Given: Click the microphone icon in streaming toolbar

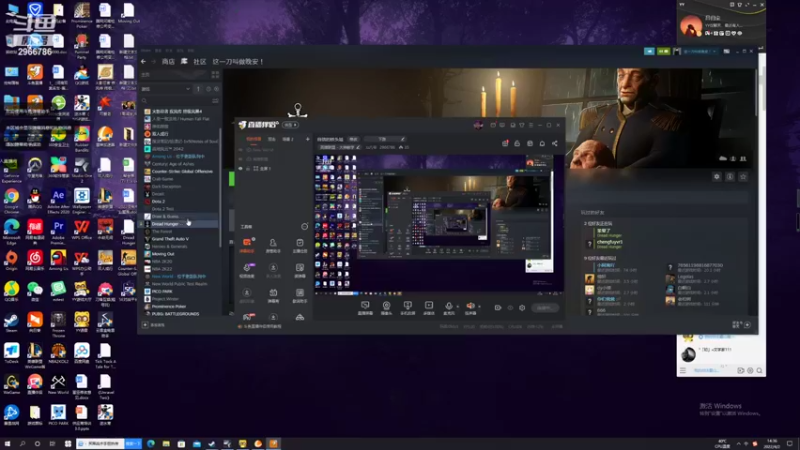Looking at the screenshot, I should click(449, 306).
